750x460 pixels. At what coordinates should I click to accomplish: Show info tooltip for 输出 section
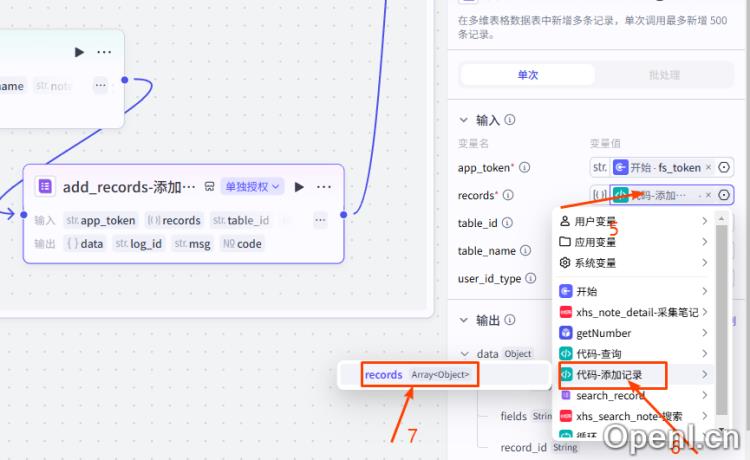[x=510, y=319]
